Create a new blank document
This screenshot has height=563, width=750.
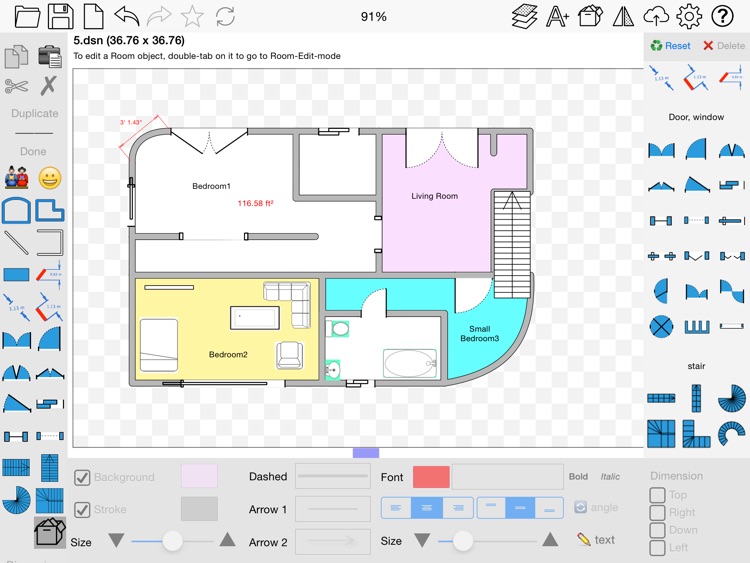point(93,17)
